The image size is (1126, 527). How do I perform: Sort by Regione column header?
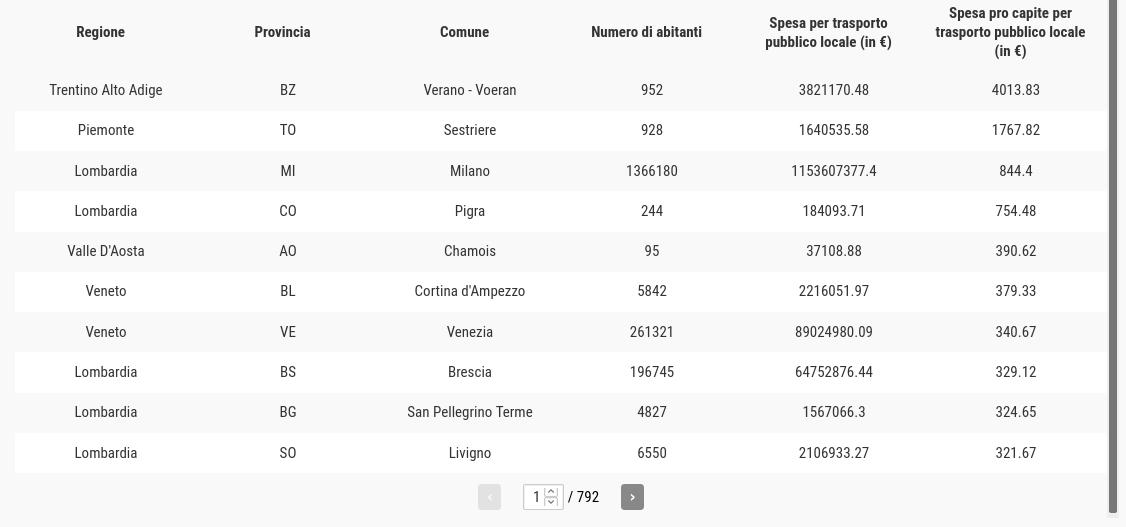100,32
